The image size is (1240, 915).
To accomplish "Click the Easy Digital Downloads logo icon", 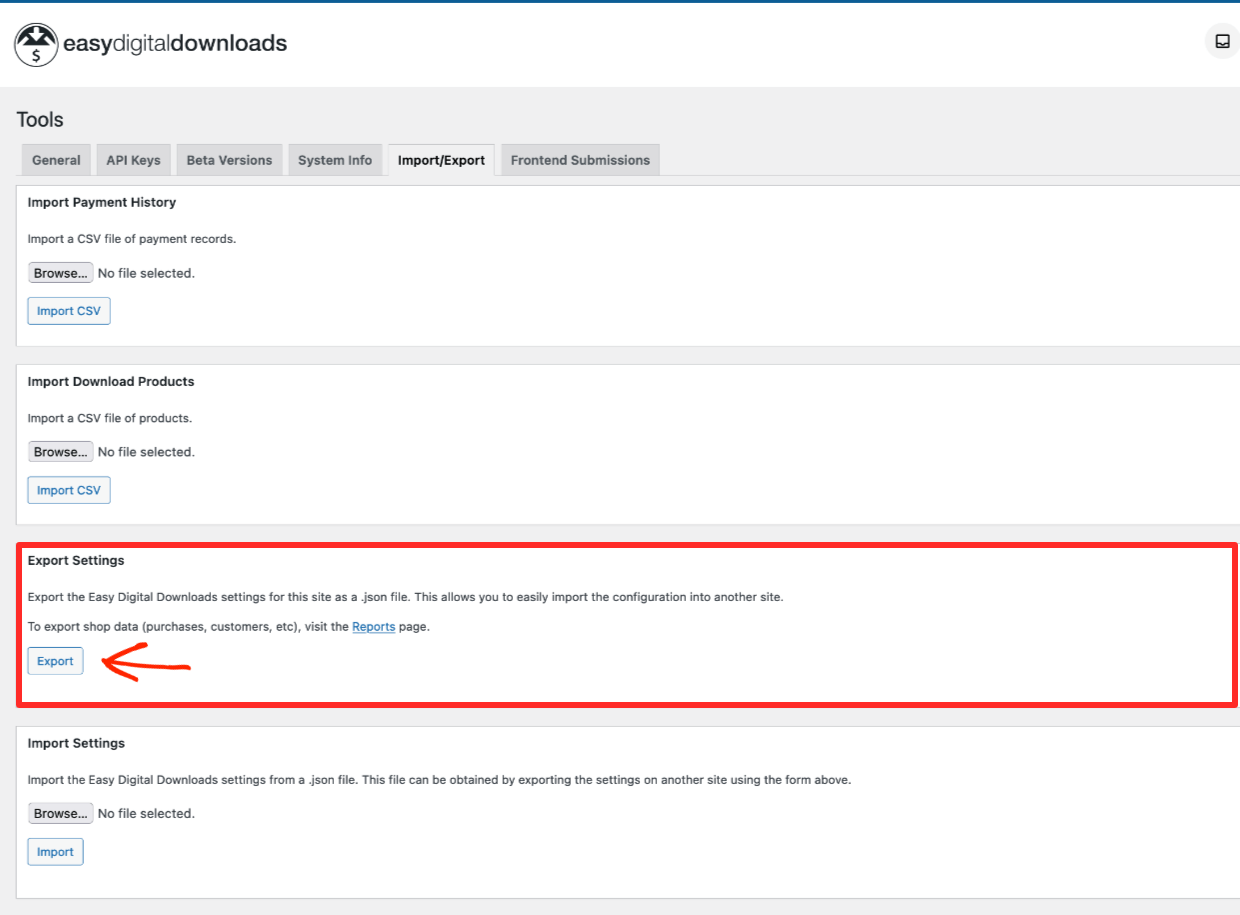I will (36, 44).
